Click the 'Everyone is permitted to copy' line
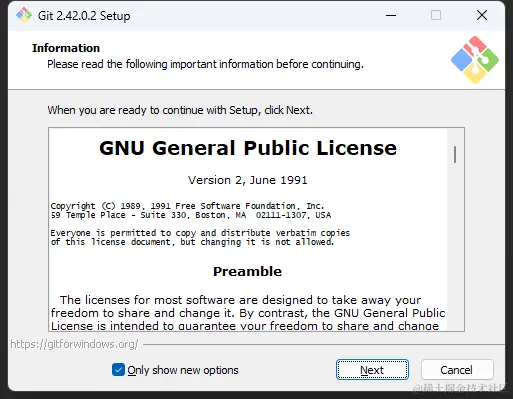Image resolution: width=513 pixels, height=399 pixels. pyautogui.click(x=200, y=233)
